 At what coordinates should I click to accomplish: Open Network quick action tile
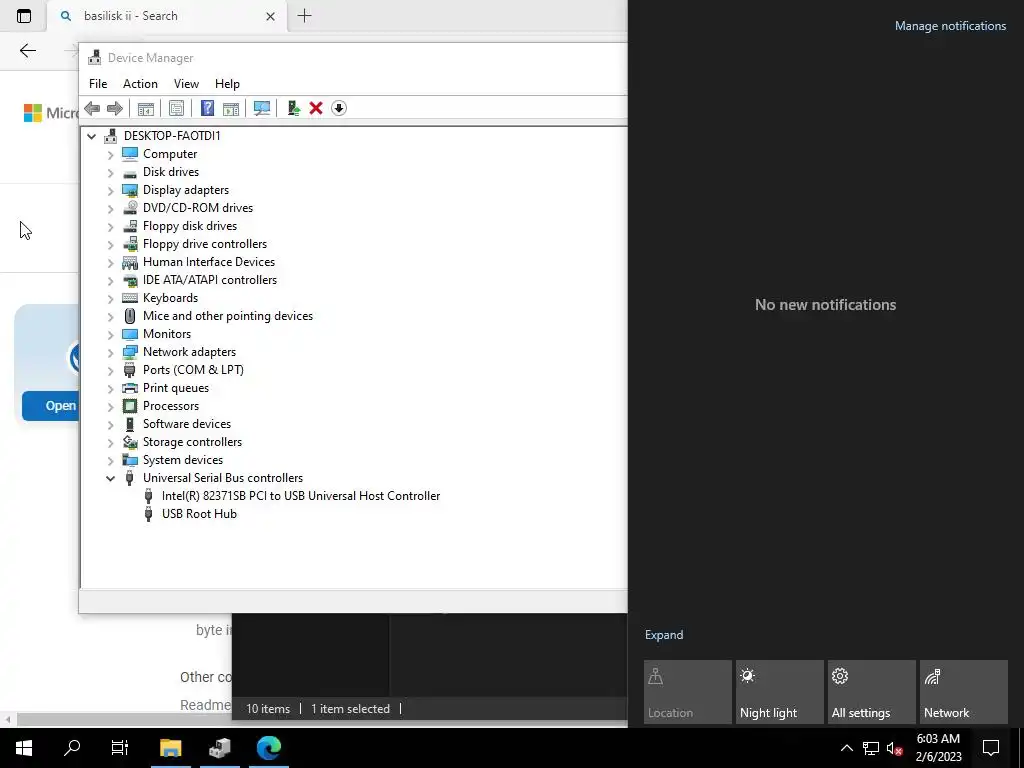tap(963, 692)
